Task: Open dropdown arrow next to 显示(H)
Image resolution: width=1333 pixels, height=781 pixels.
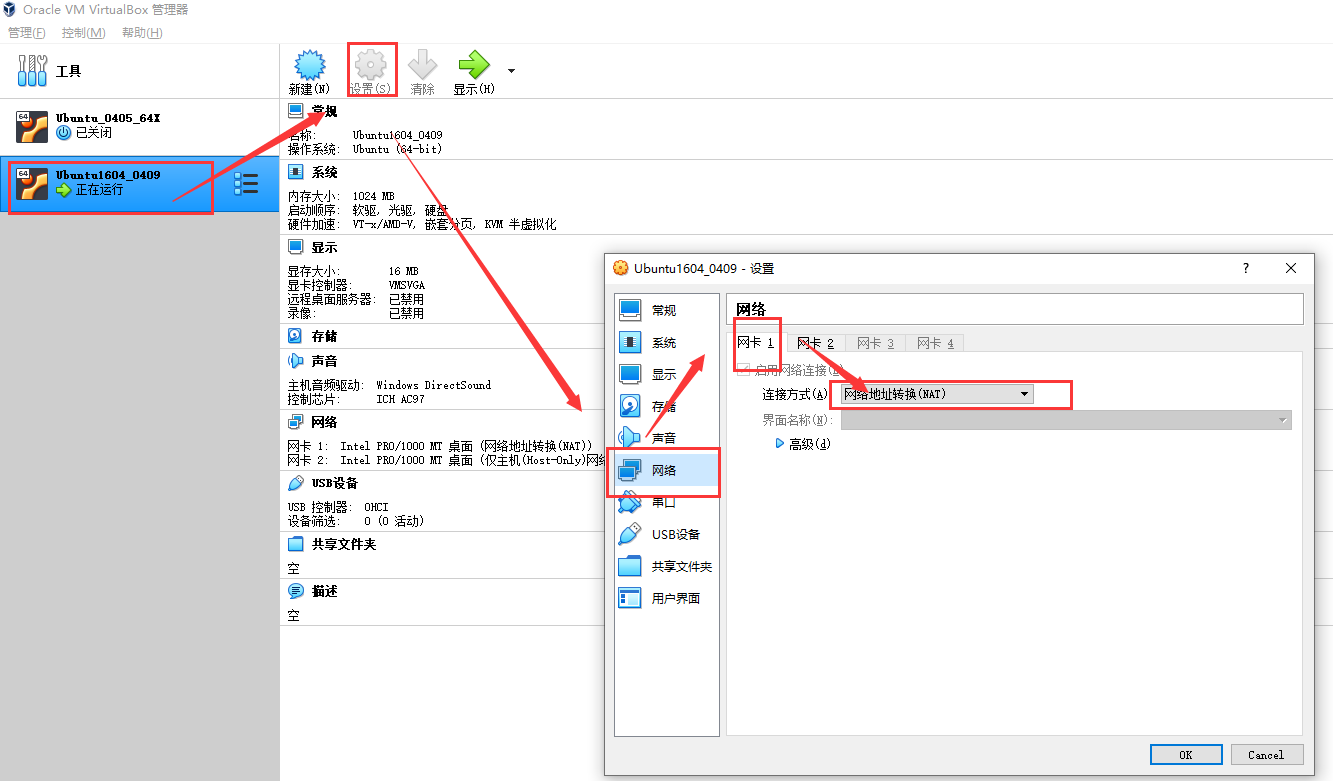Action: click(x=512, y=71)
